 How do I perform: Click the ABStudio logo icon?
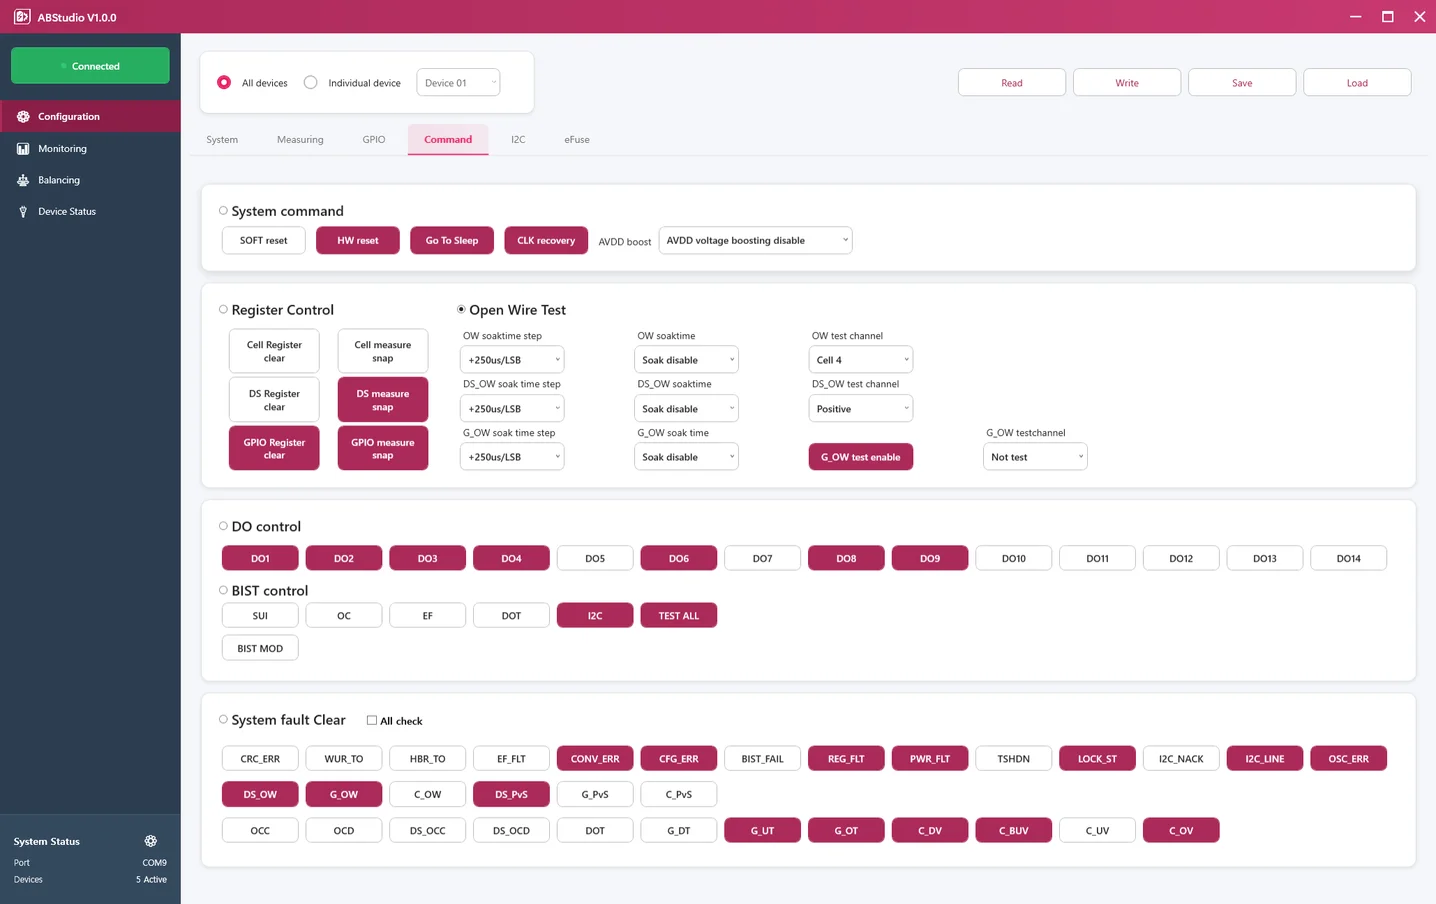(x=22, y=17)
